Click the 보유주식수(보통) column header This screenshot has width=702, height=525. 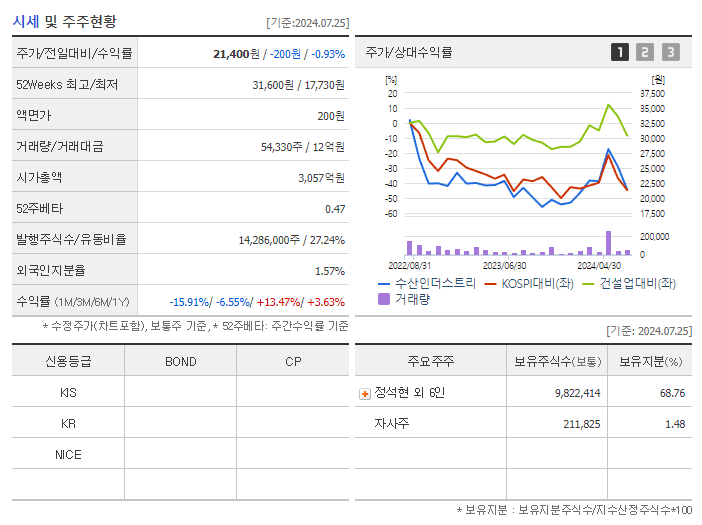coord(557,361)
